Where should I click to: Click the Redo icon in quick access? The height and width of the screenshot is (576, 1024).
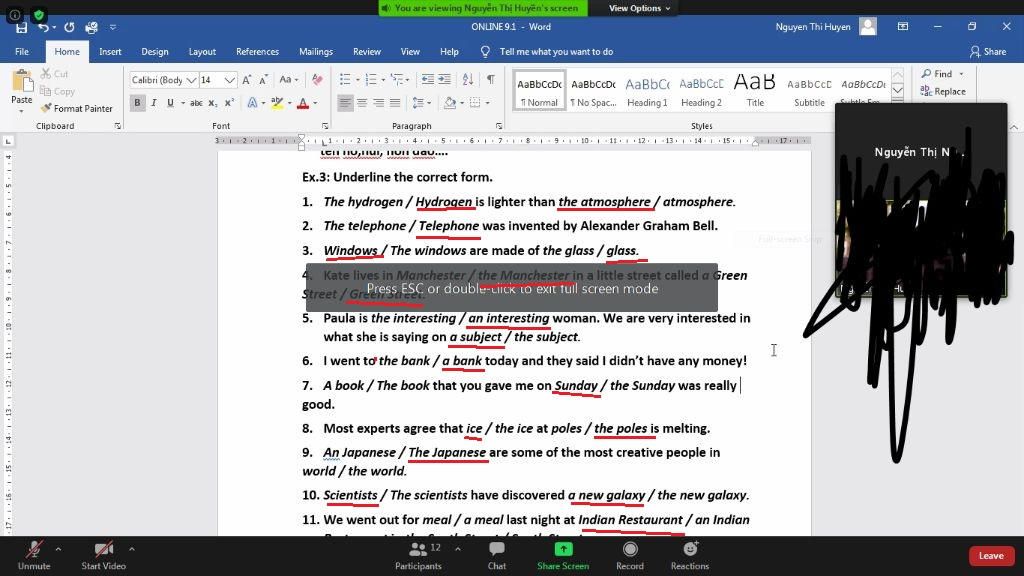(69, 27)
